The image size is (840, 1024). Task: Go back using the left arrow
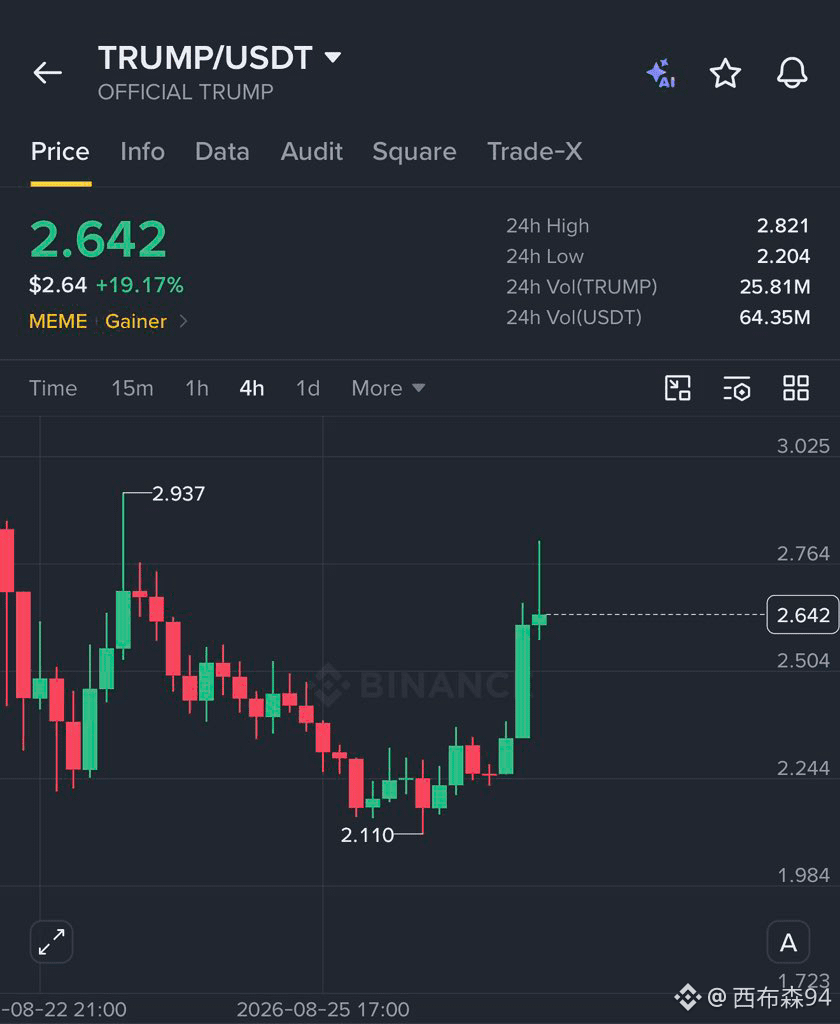click(48, 72)
